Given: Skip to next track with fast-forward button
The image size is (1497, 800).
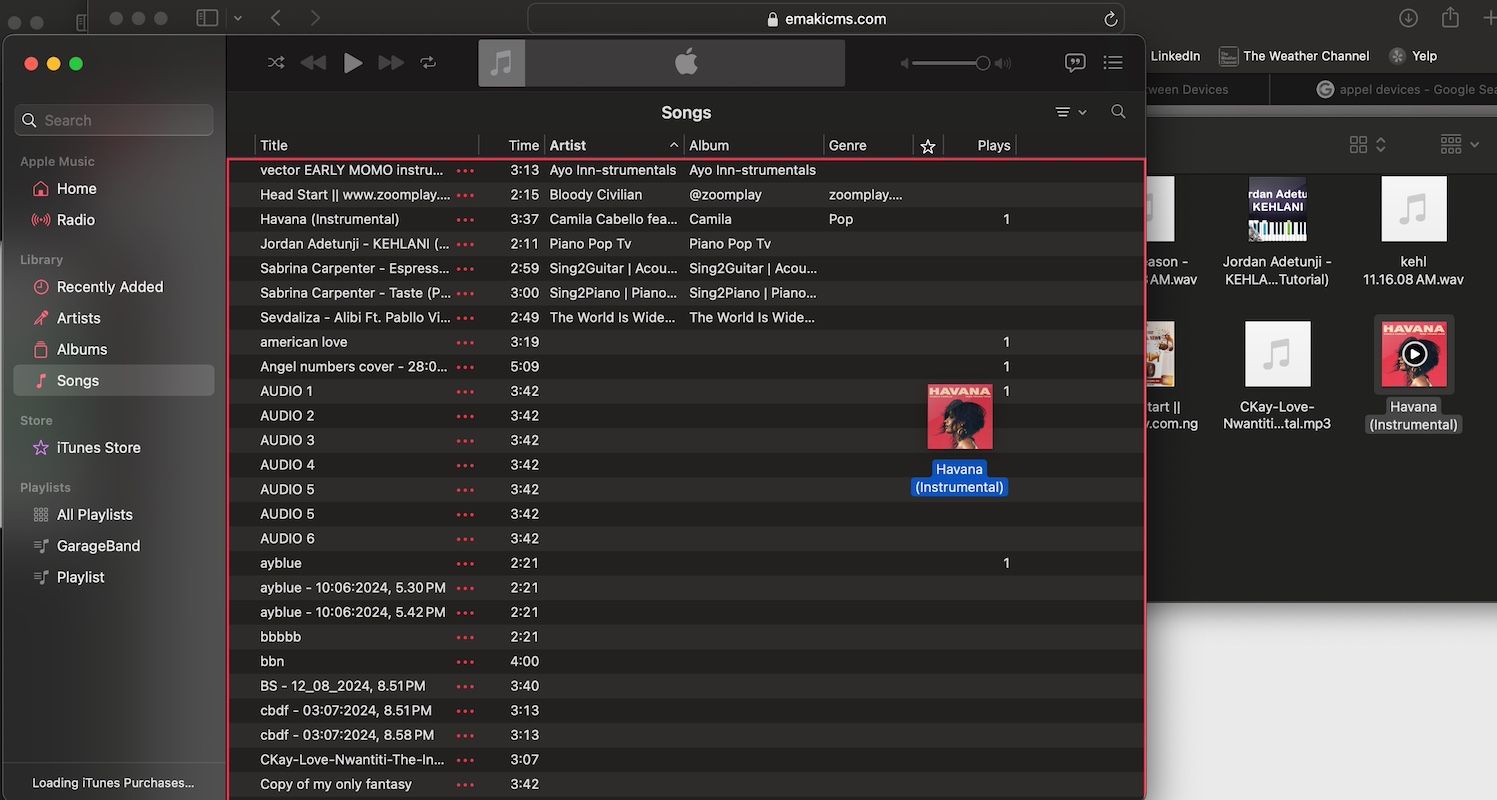Looking at the screenshot, I should (x=391, y=63).
